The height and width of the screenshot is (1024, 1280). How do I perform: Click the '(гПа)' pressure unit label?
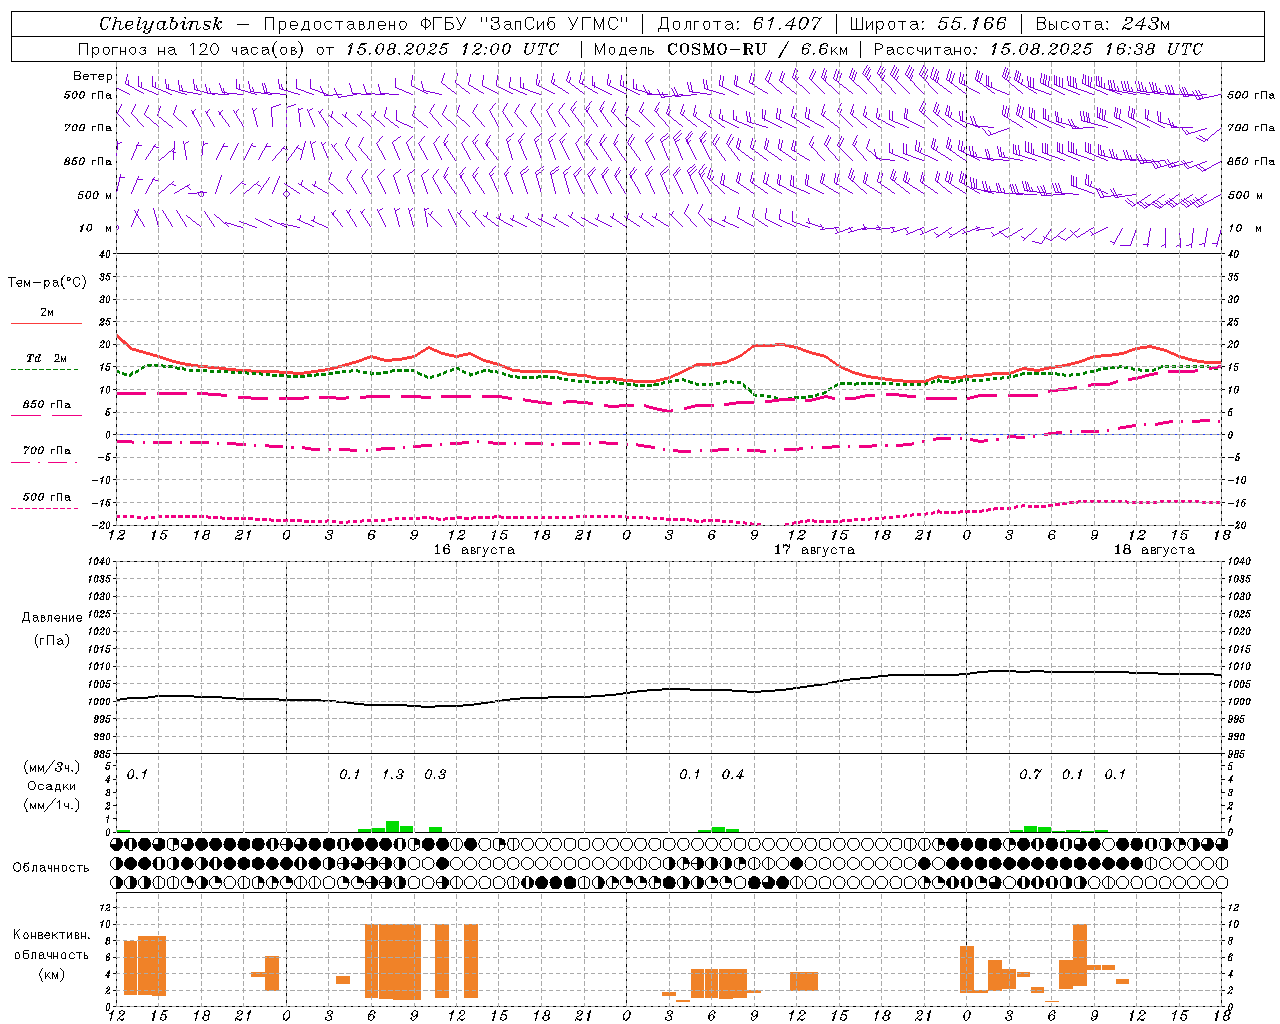click(52, 641)
